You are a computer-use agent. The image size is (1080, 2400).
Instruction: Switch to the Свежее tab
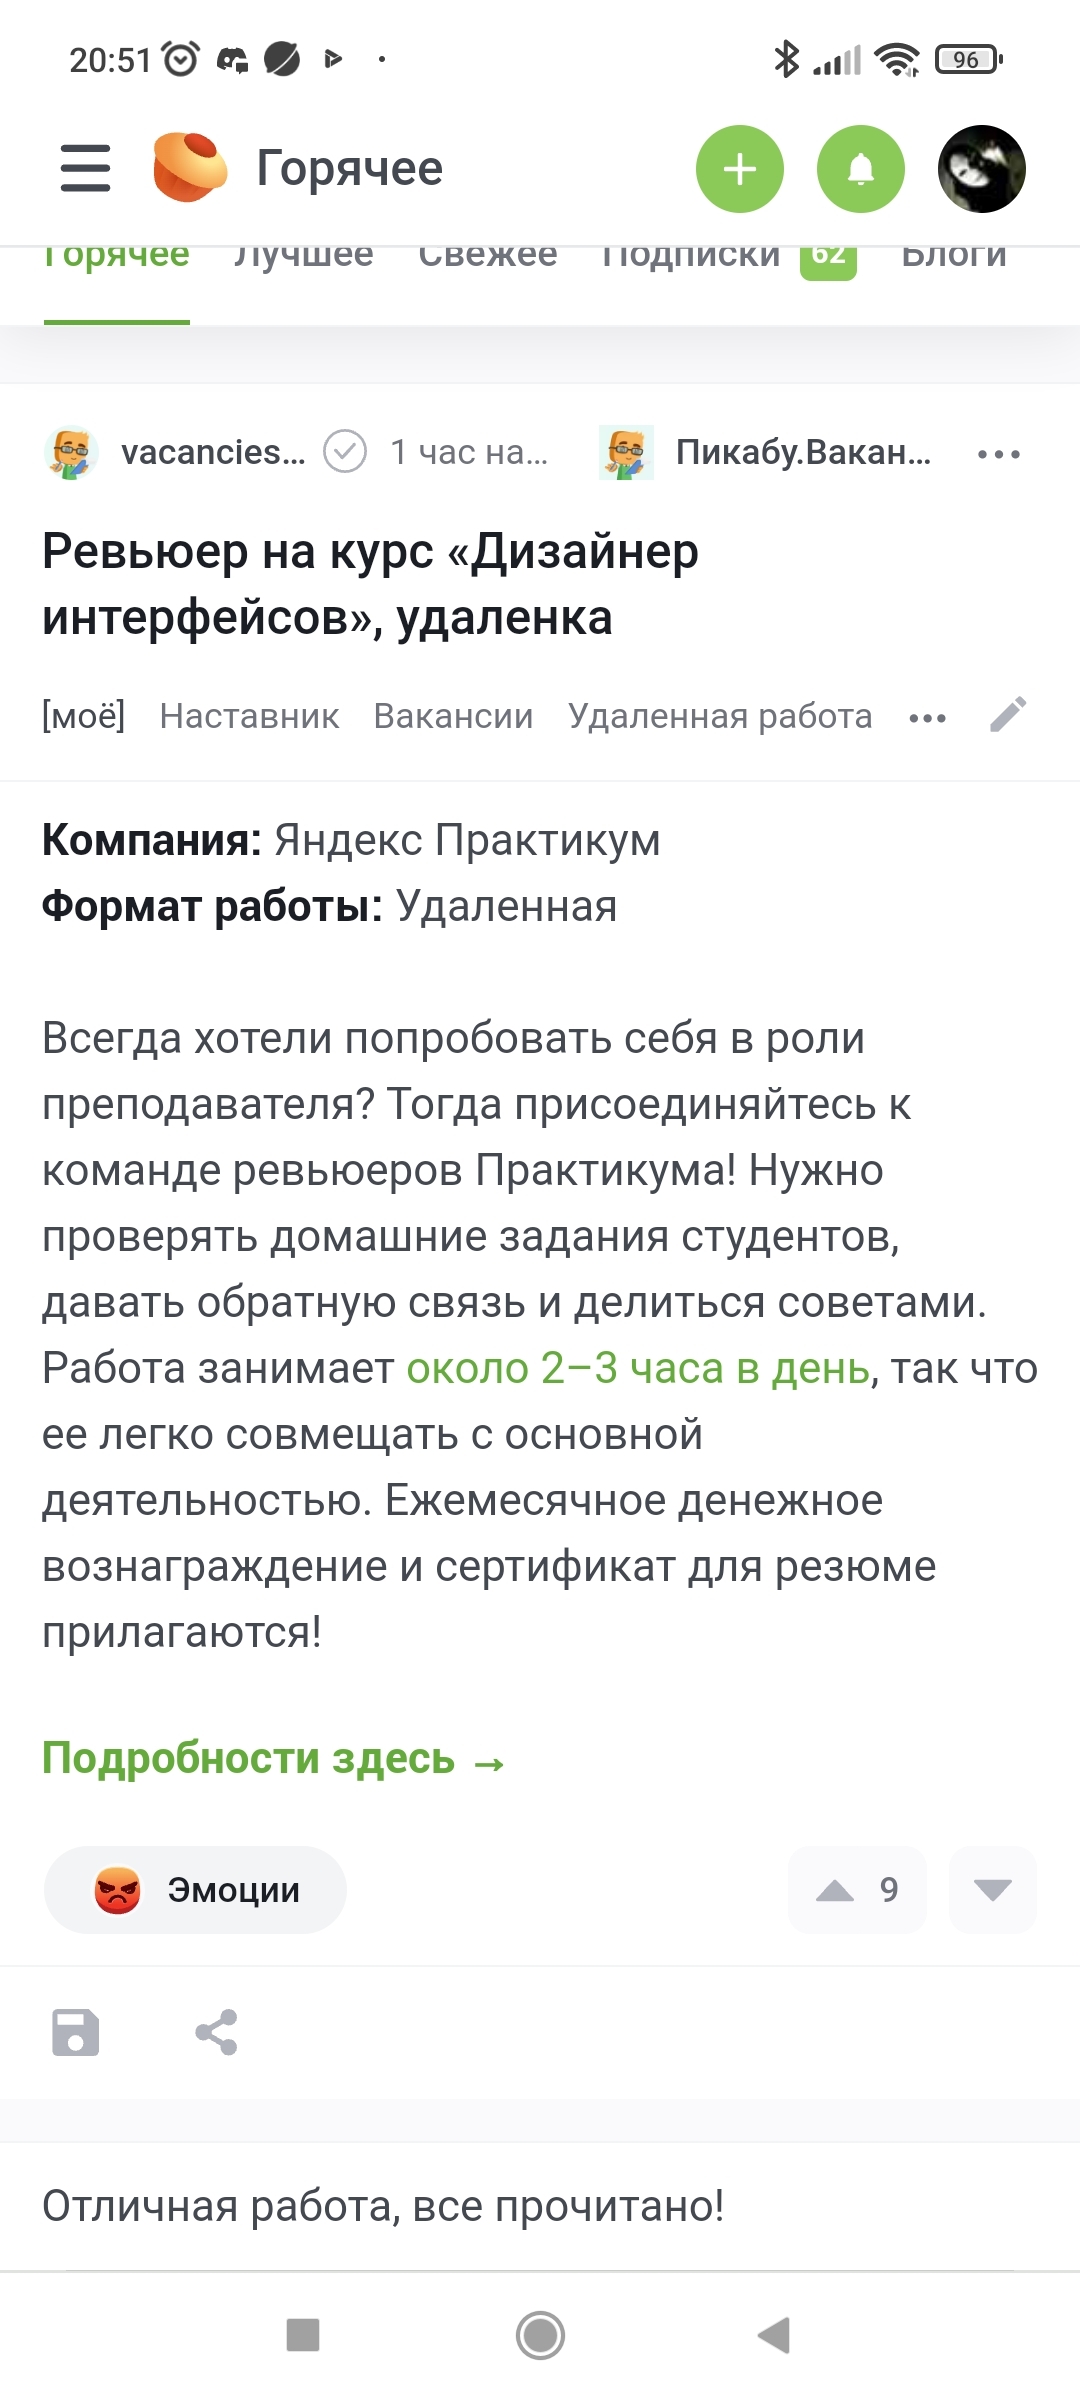coord(488,256)
